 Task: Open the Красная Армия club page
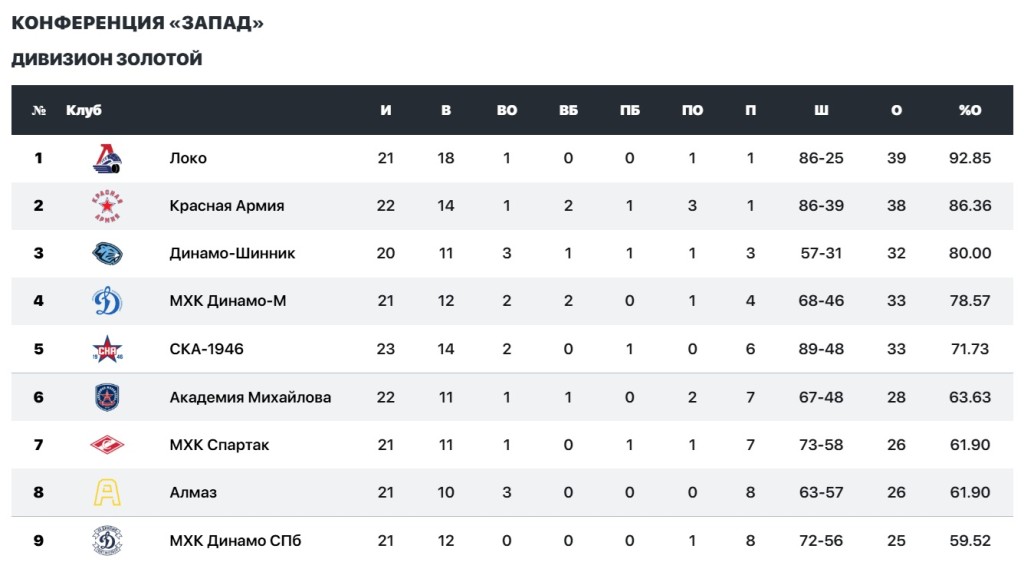[x=227, y=206]
